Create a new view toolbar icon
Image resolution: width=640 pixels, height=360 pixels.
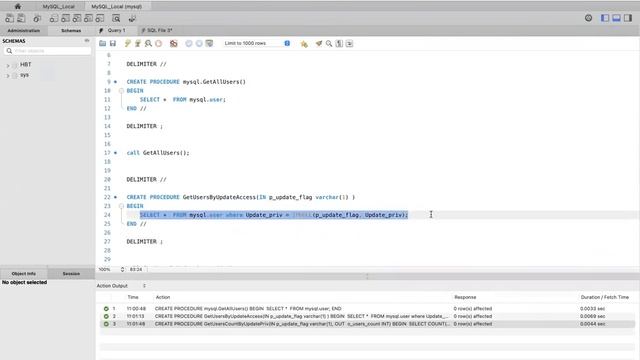coord(77,18)
